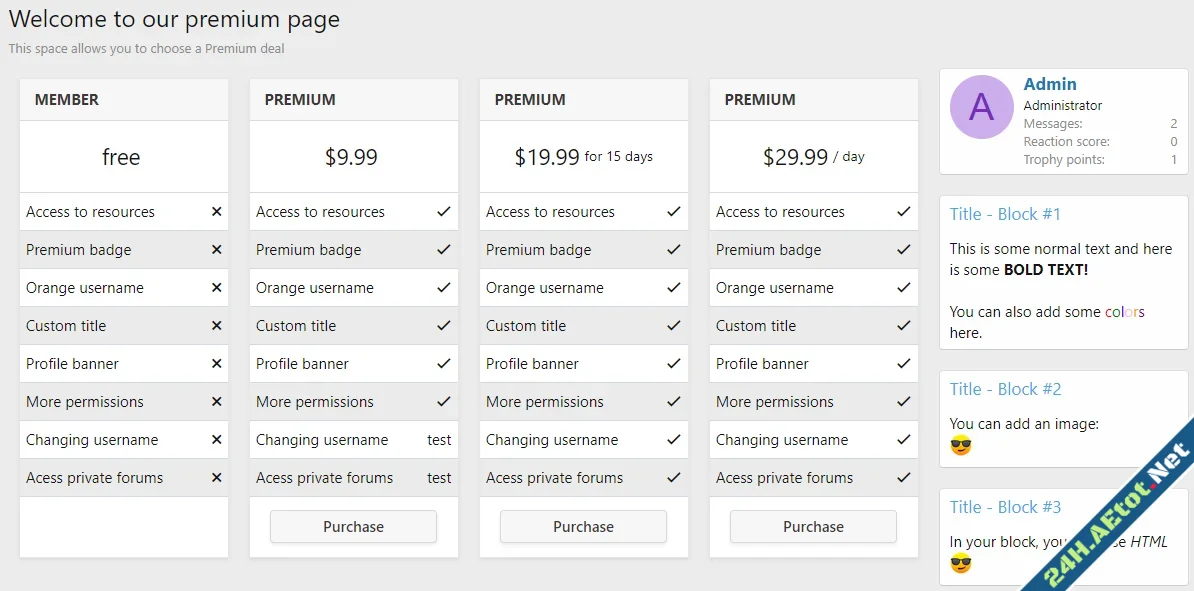Screen dimensions: 1194x591
Task: Click the Trophy points value in Admin panel
Action: coord(1174,159)
